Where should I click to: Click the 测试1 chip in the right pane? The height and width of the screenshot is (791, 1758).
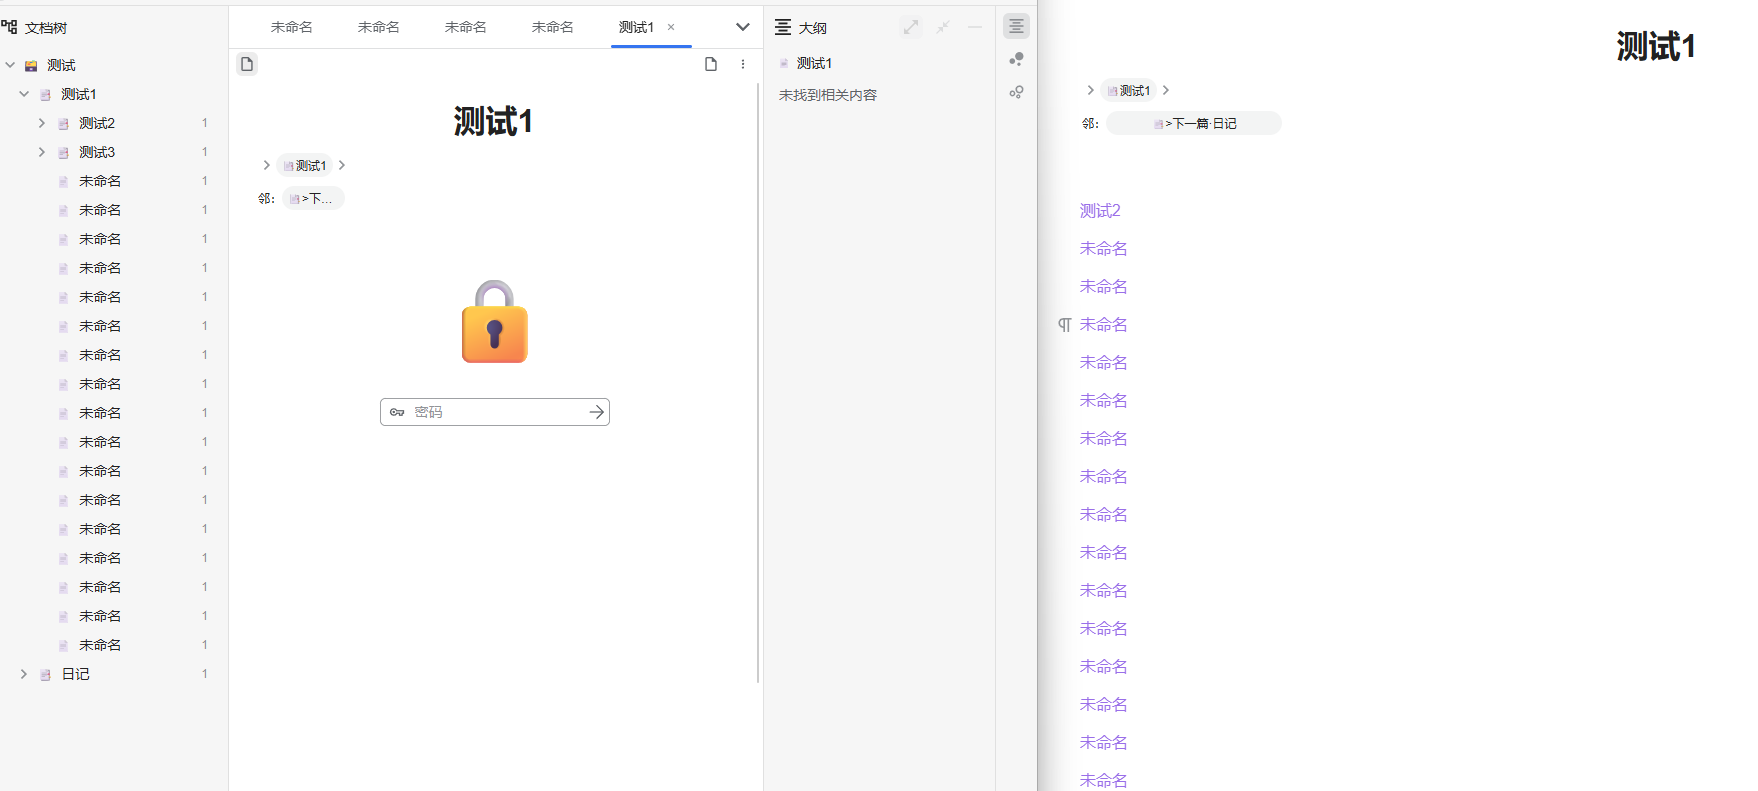(1129, 91)
